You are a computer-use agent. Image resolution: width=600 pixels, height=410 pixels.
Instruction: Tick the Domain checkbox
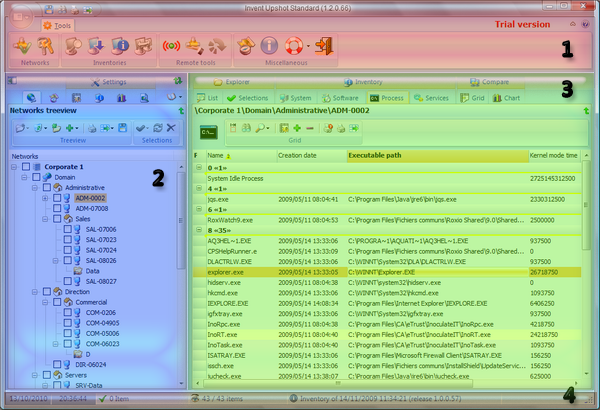point(36,177)
